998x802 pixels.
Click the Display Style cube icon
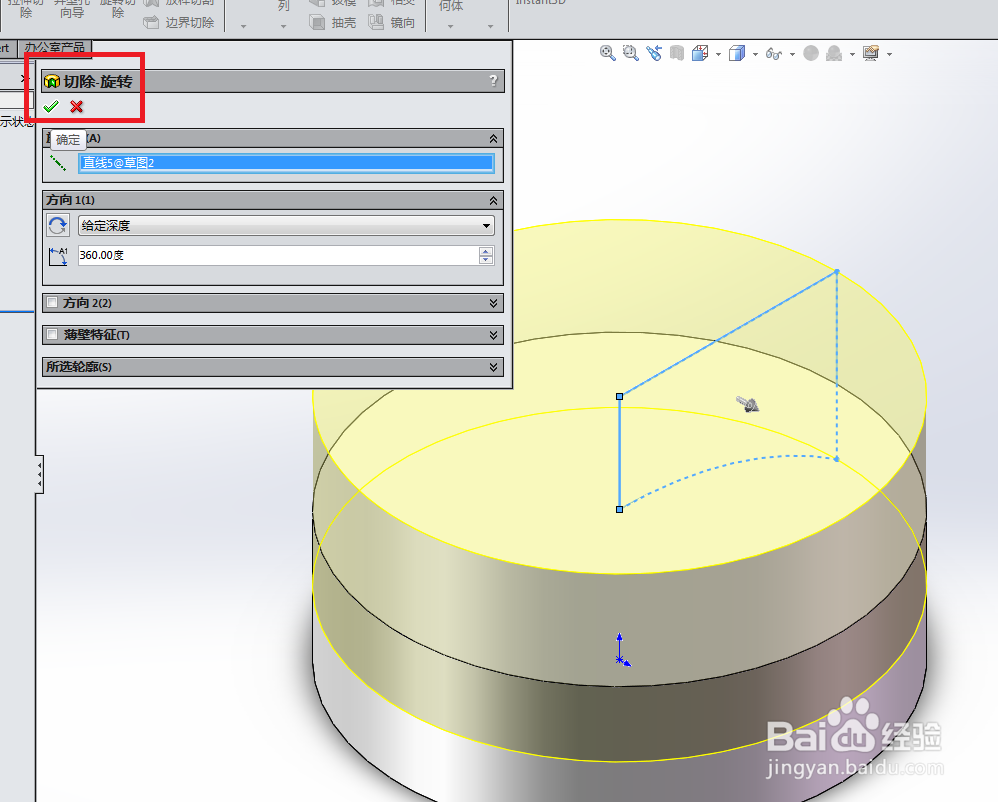[737, 53]
